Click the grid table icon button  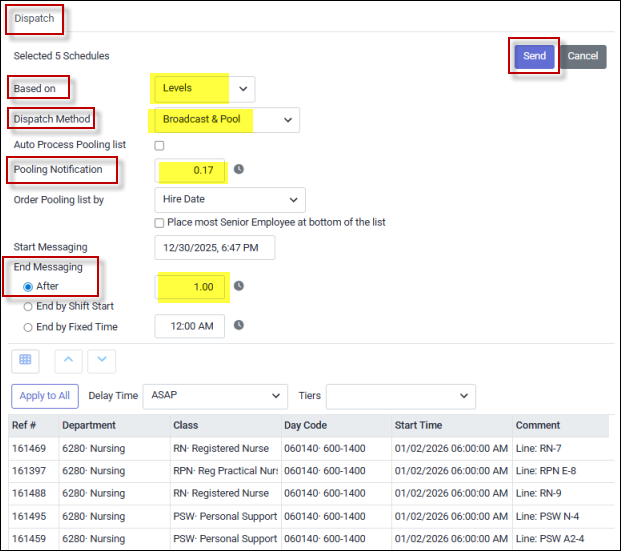(x=25, y=359)
